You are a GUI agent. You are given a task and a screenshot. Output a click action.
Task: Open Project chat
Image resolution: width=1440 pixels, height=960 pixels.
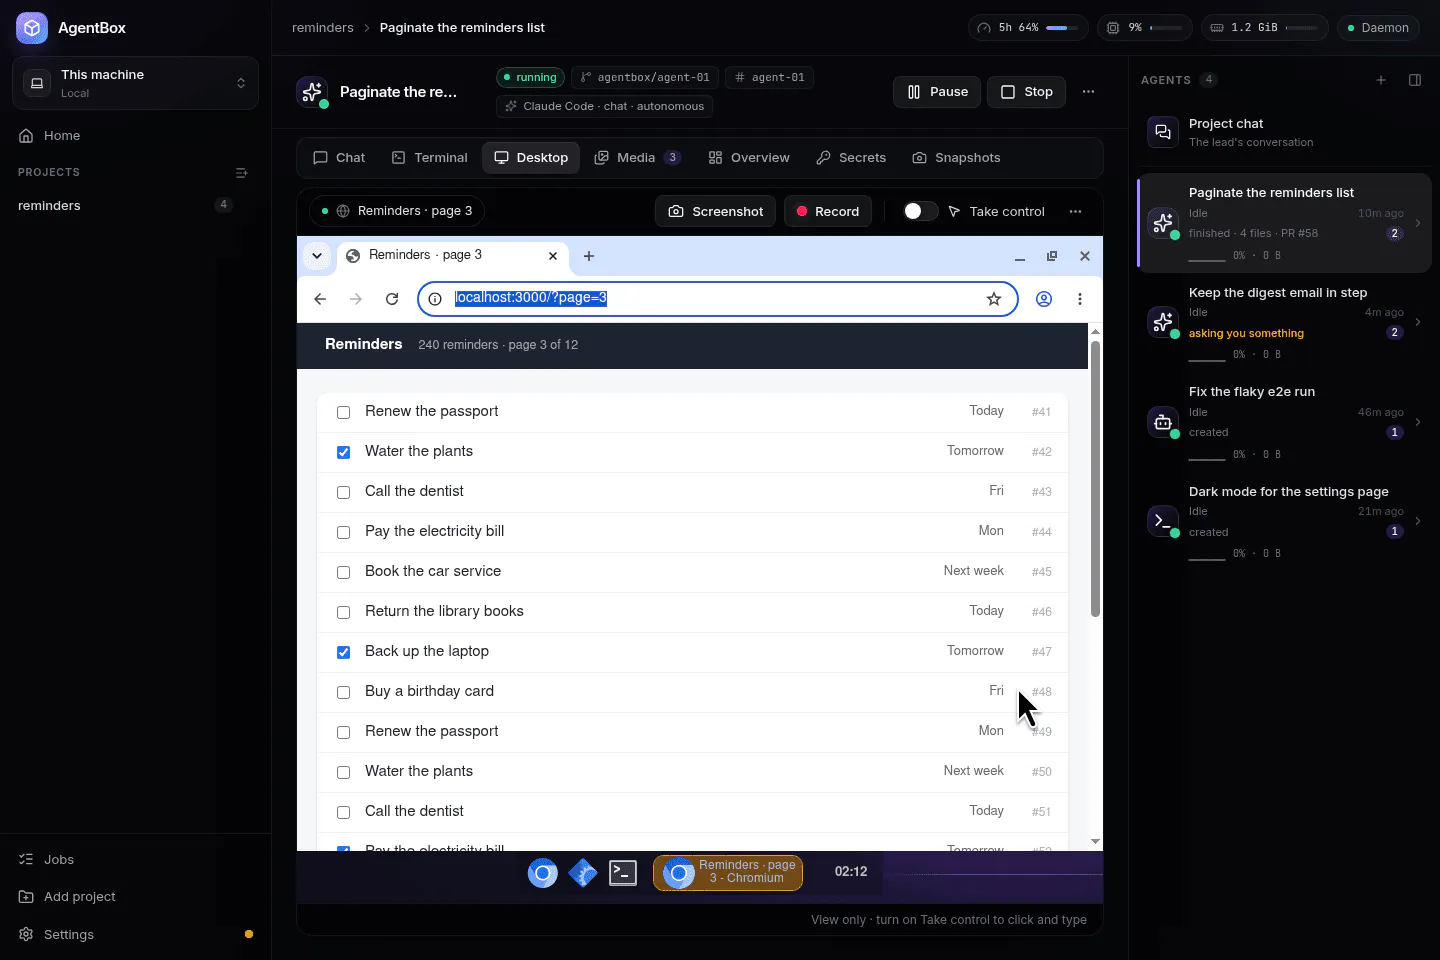[1284, 132]
